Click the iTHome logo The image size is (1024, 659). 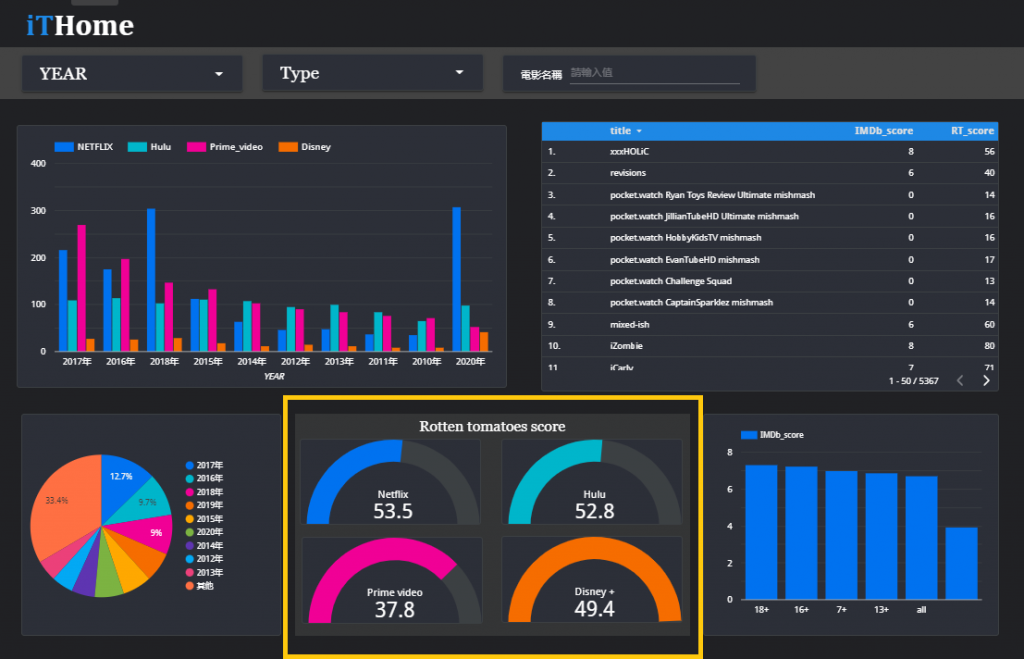[x=80, y=25]
